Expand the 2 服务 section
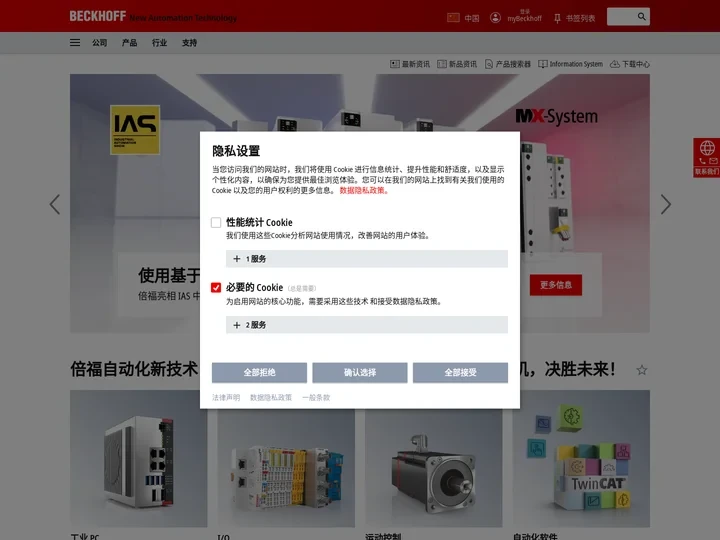 point(366,325)
